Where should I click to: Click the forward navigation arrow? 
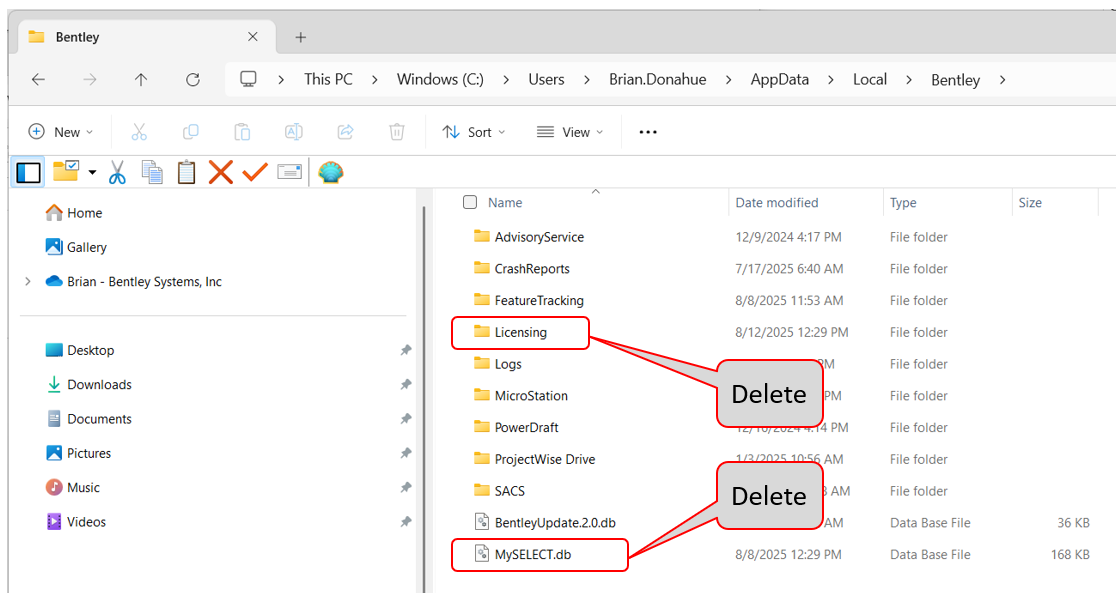(90, 80)
